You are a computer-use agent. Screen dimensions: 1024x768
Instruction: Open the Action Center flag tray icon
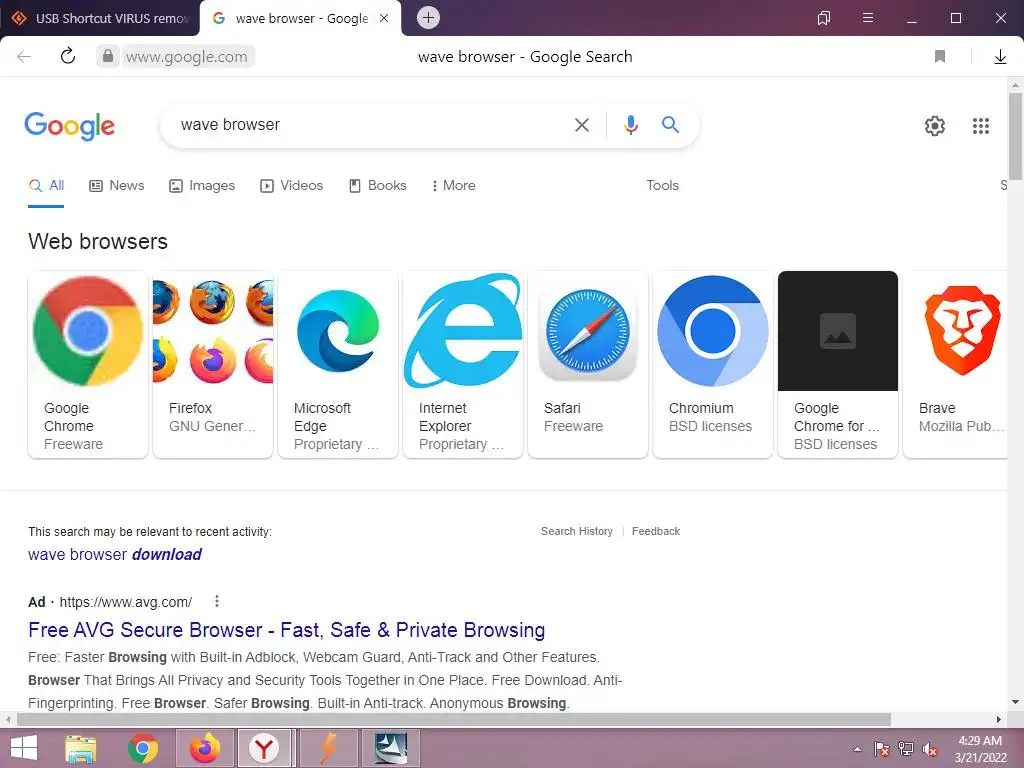coord(882,749)
